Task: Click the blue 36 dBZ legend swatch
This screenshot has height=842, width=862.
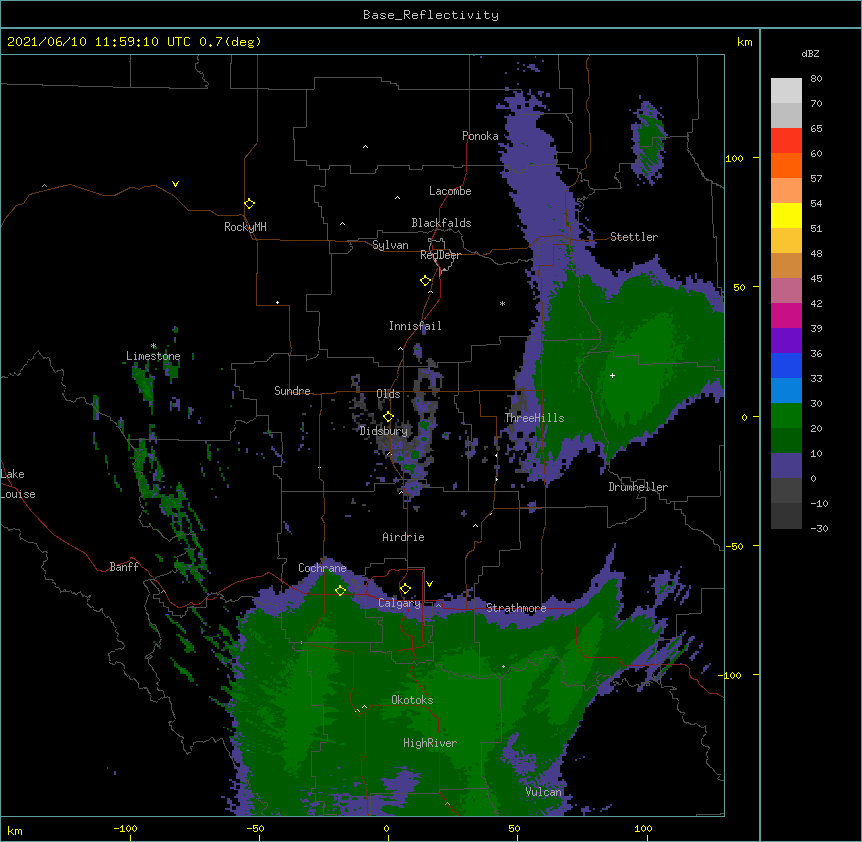Action: [x=786, y=365]
